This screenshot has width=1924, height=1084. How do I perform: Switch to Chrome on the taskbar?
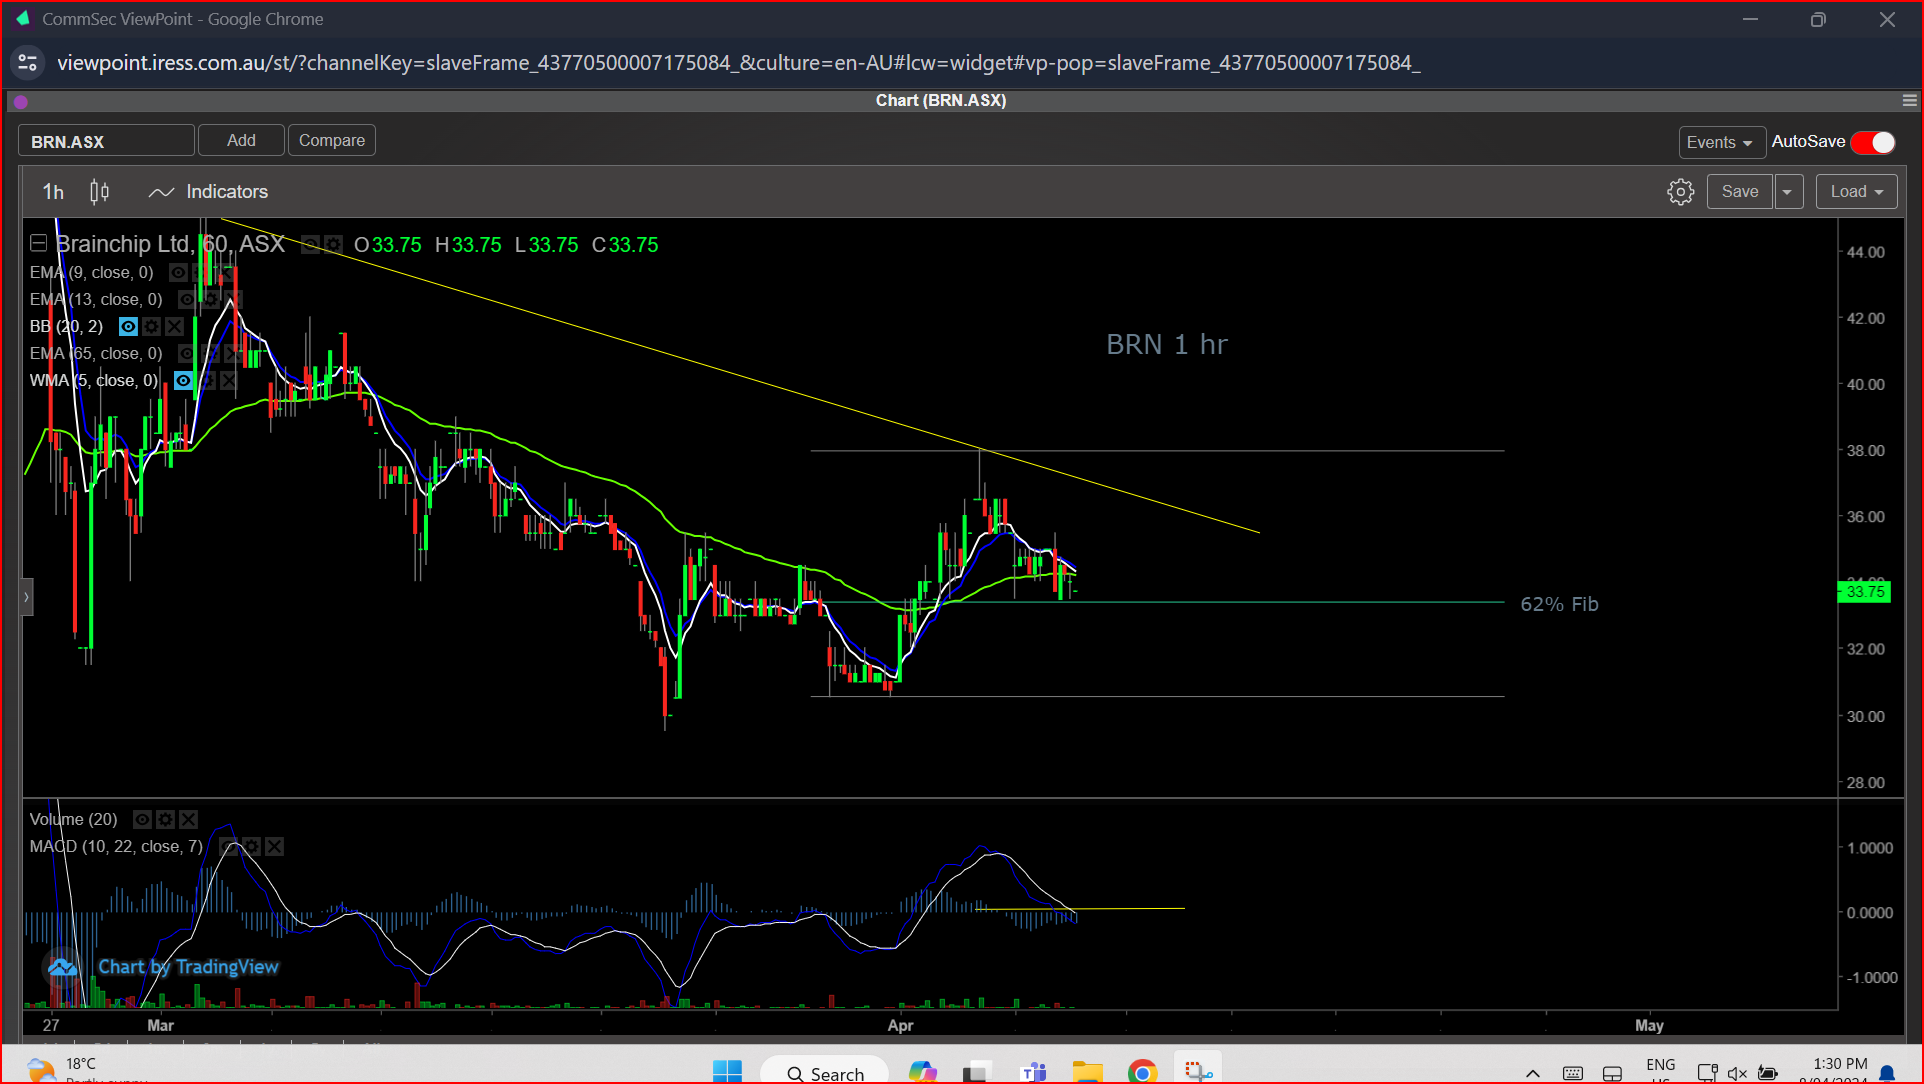(1142, 1072)
